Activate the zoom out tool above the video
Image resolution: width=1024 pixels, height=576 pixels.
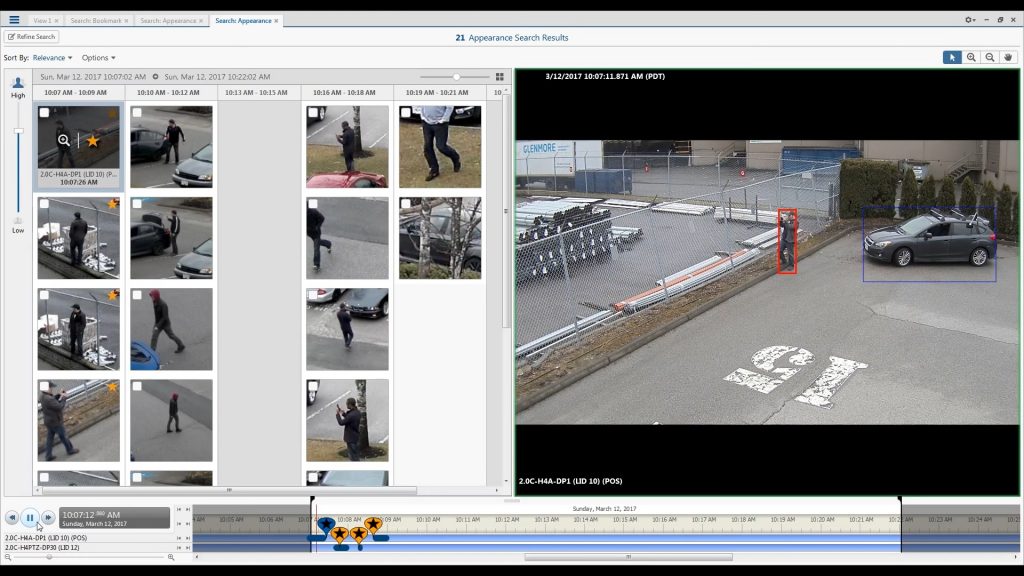pos(990,57)
